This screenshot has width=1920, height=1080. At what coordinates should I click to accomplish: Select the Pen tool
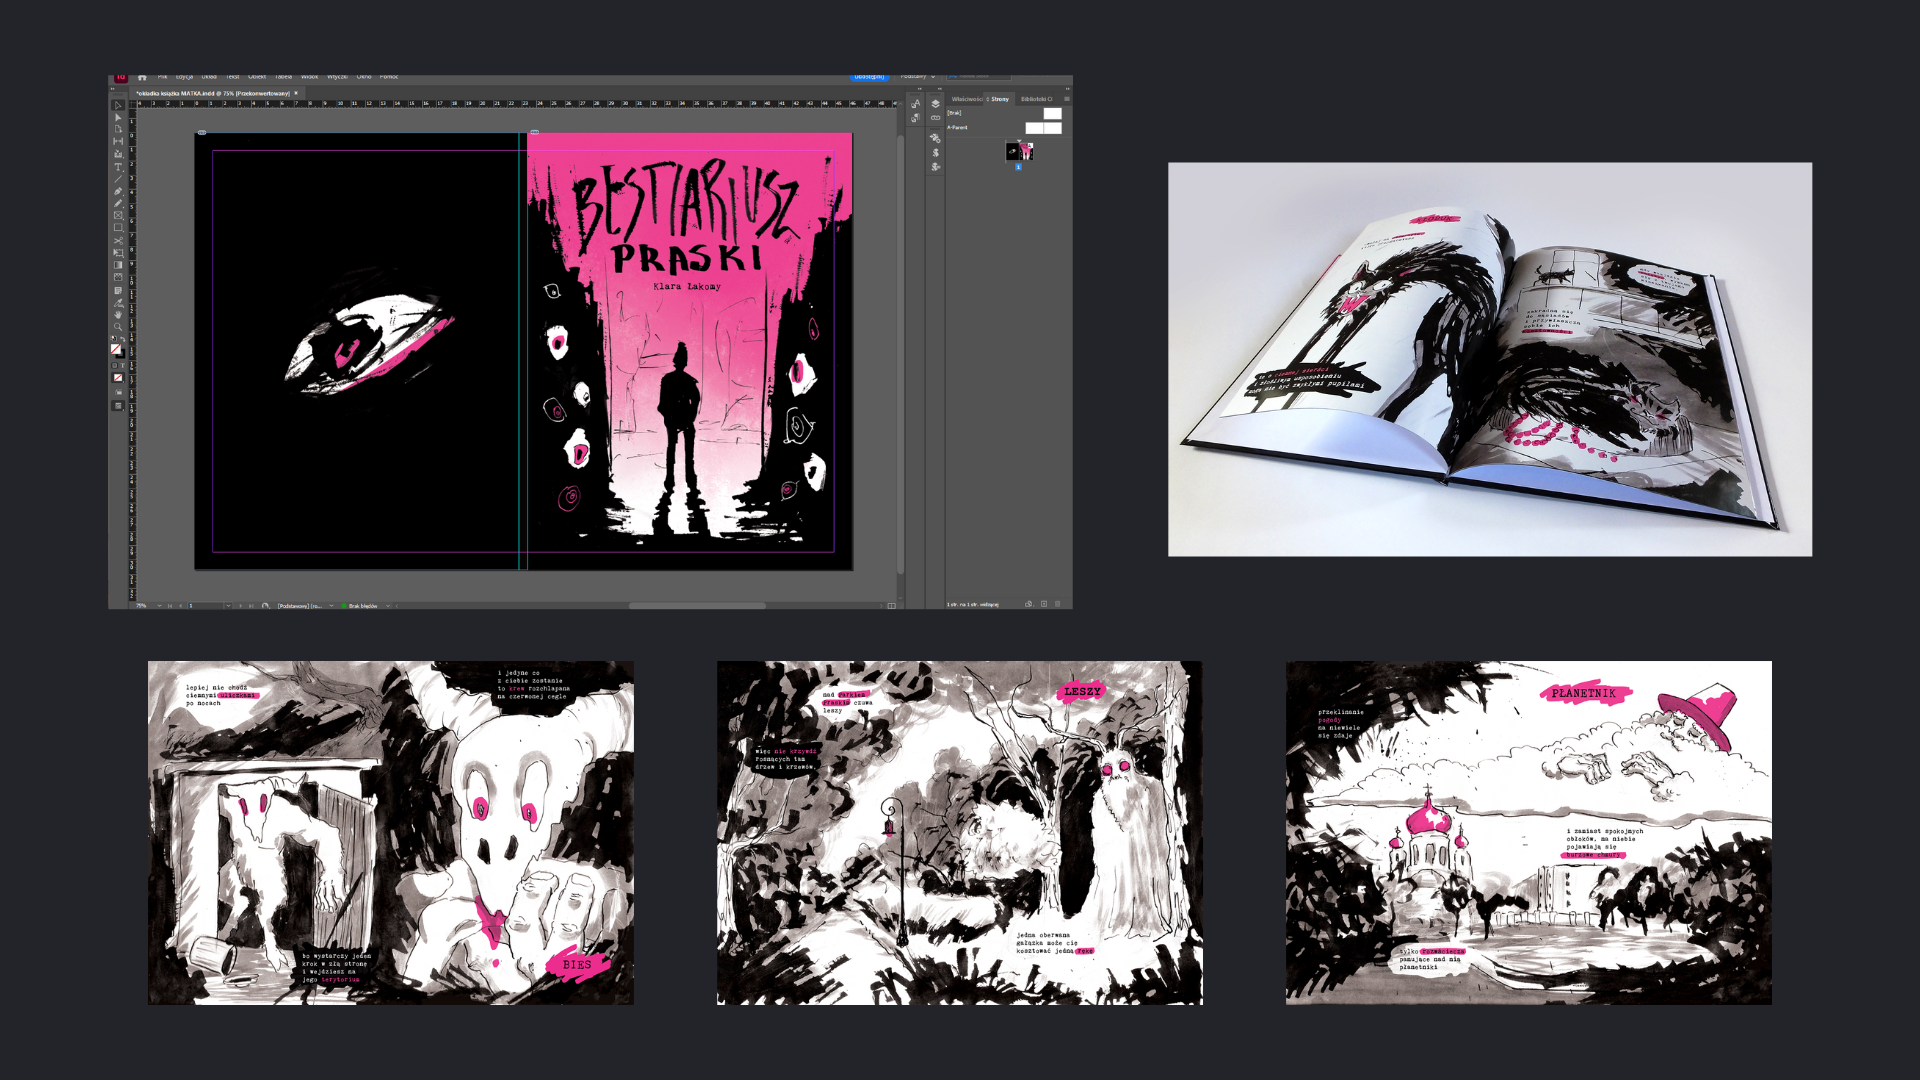coord(118,191)
